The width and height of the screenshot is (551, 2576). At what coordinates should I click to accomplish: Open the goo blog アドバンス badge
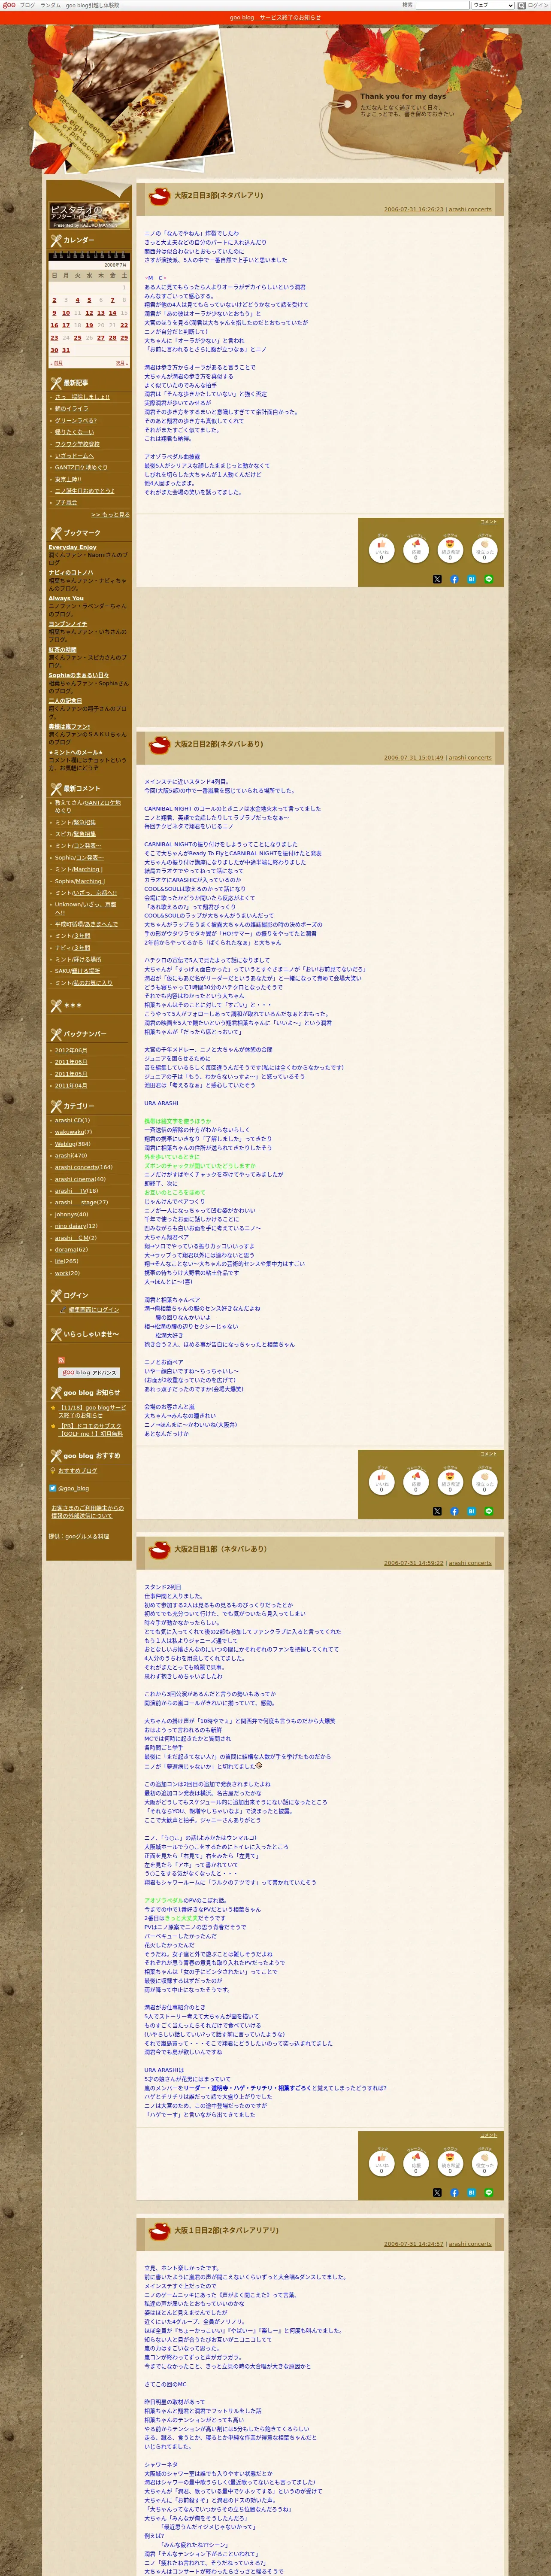pos(89,1373)
